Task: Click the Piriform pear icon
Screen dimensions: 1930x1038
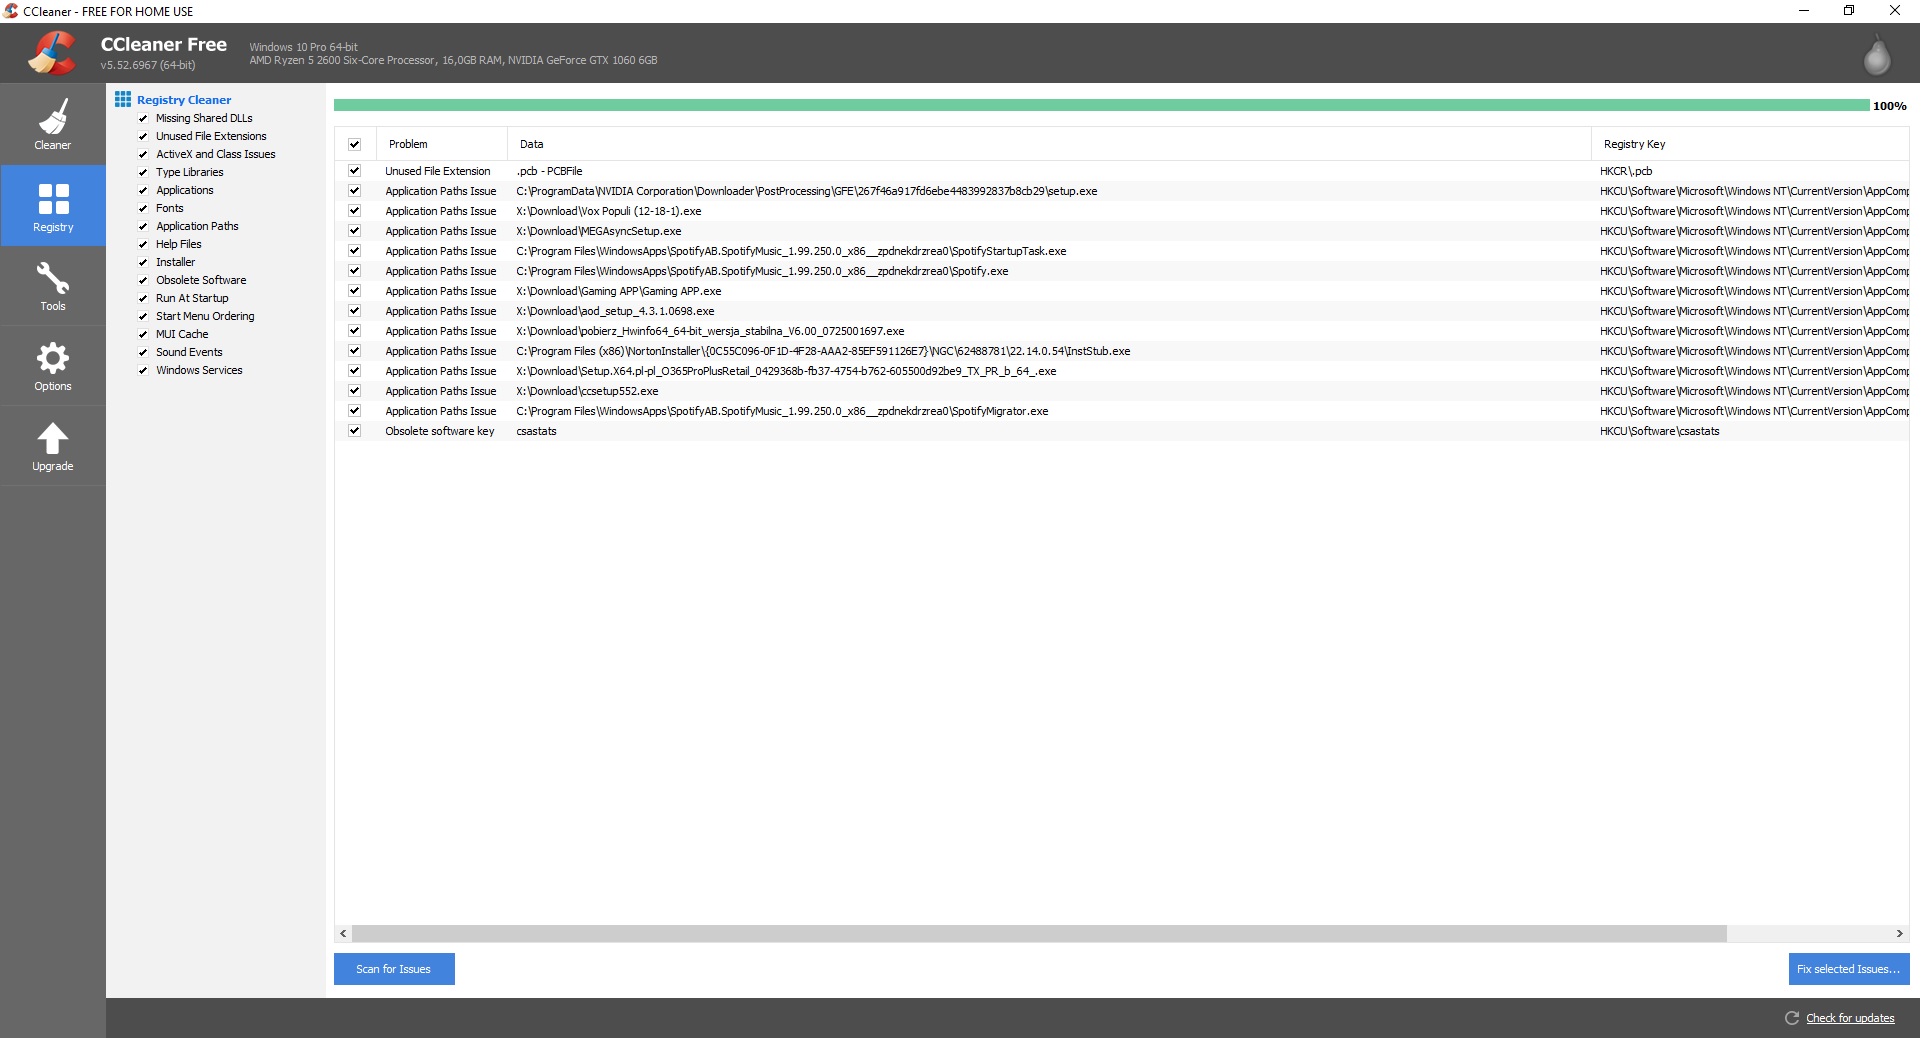Action: click(1877, 55)
